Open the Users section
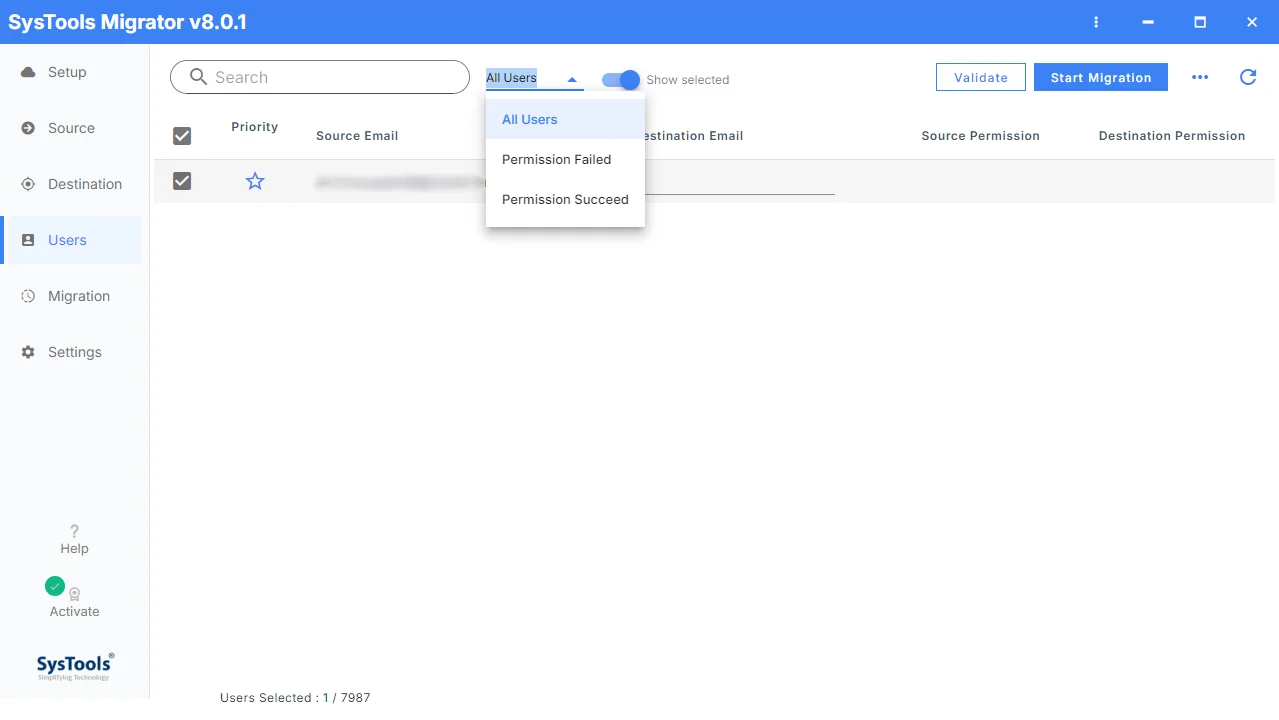The height and width of the screenshot is (720, 1279). tap(72, 240)
